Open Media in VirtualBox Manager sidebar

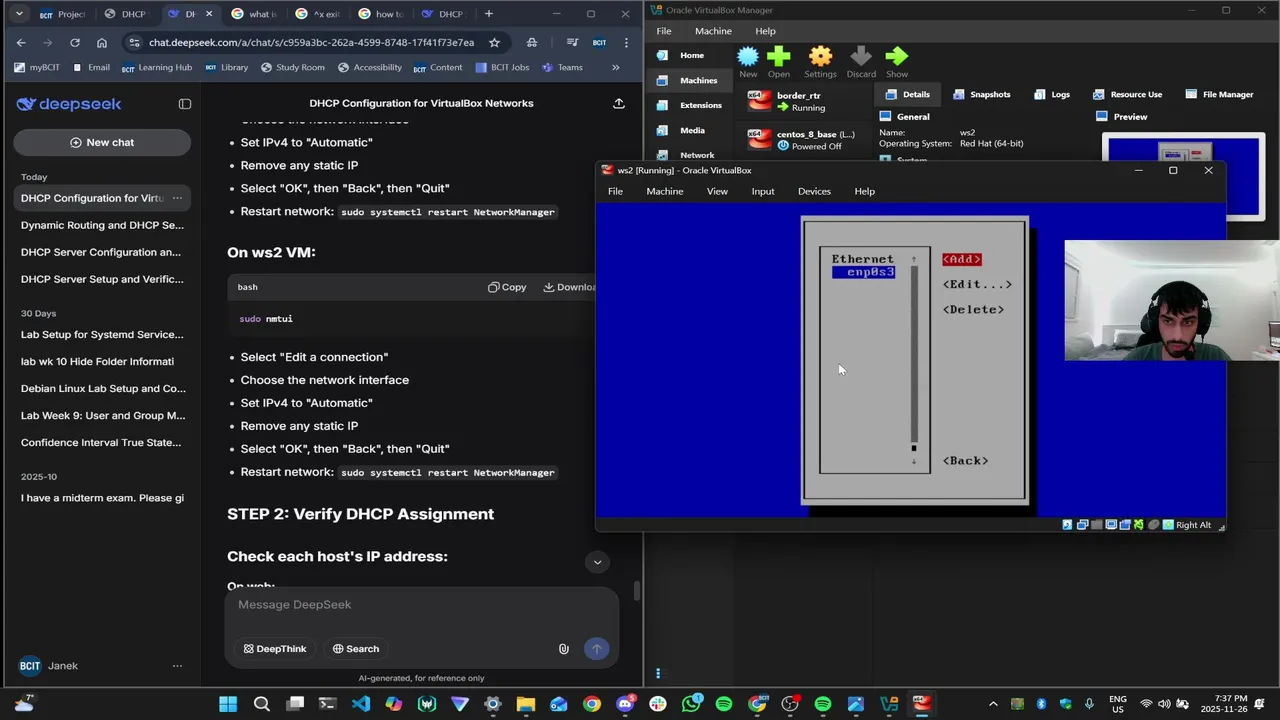coord(690,130)
